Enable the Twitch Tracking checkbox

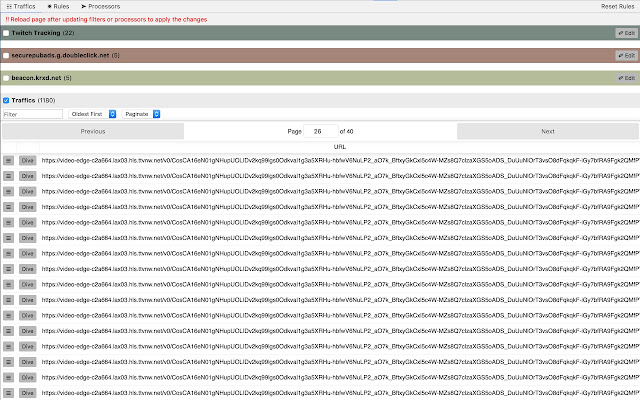pos(6,33)
